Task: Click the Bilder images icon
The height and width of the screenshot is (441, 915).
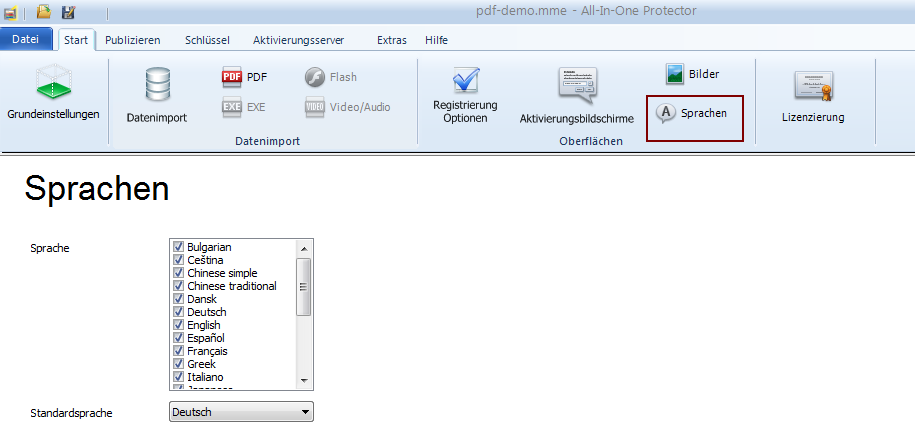Action: coord(675,74)
